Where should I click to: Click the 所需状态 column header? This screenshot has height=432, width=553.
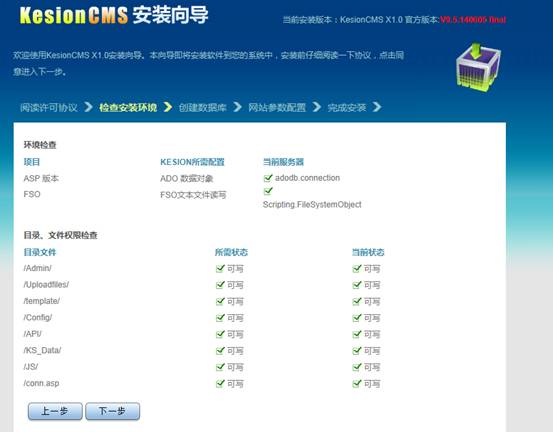[x=231, y=252]
